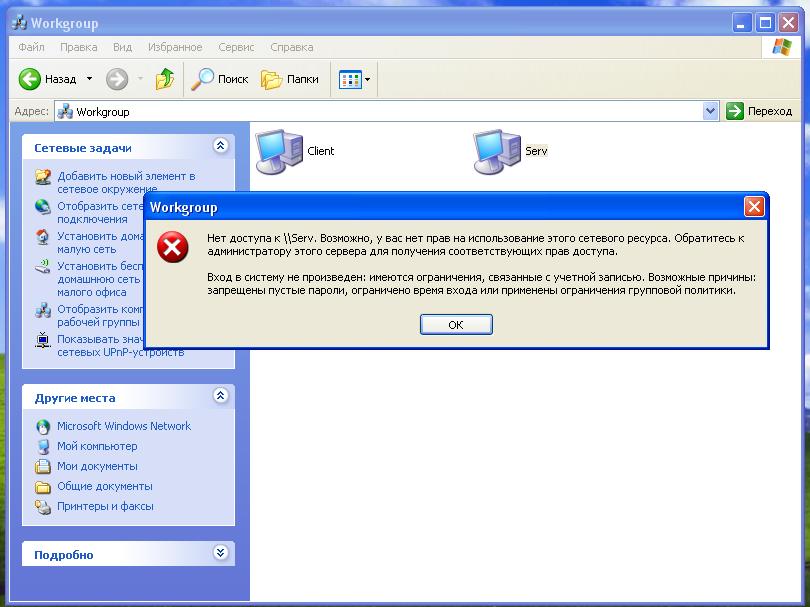Screen dimensions: 810x607
Task: Maximize the Workgroup explorer window
Action: point(765,23)
